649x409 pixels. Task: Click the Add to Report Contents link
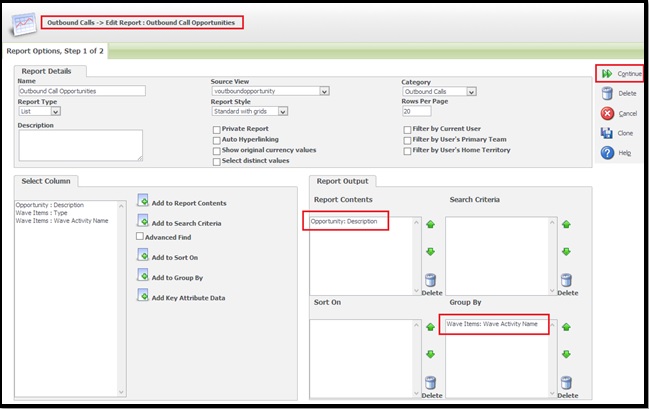click(189, 203)
